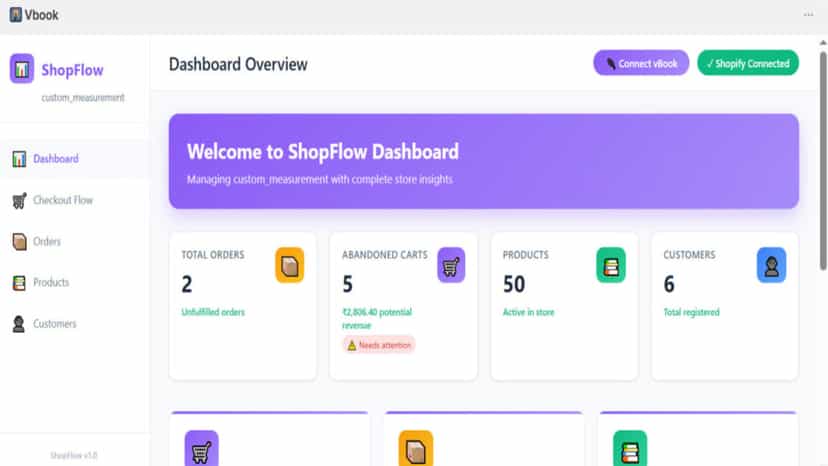
Task: Click the scrollbar up arrow
Action: [x=823, y=43]
